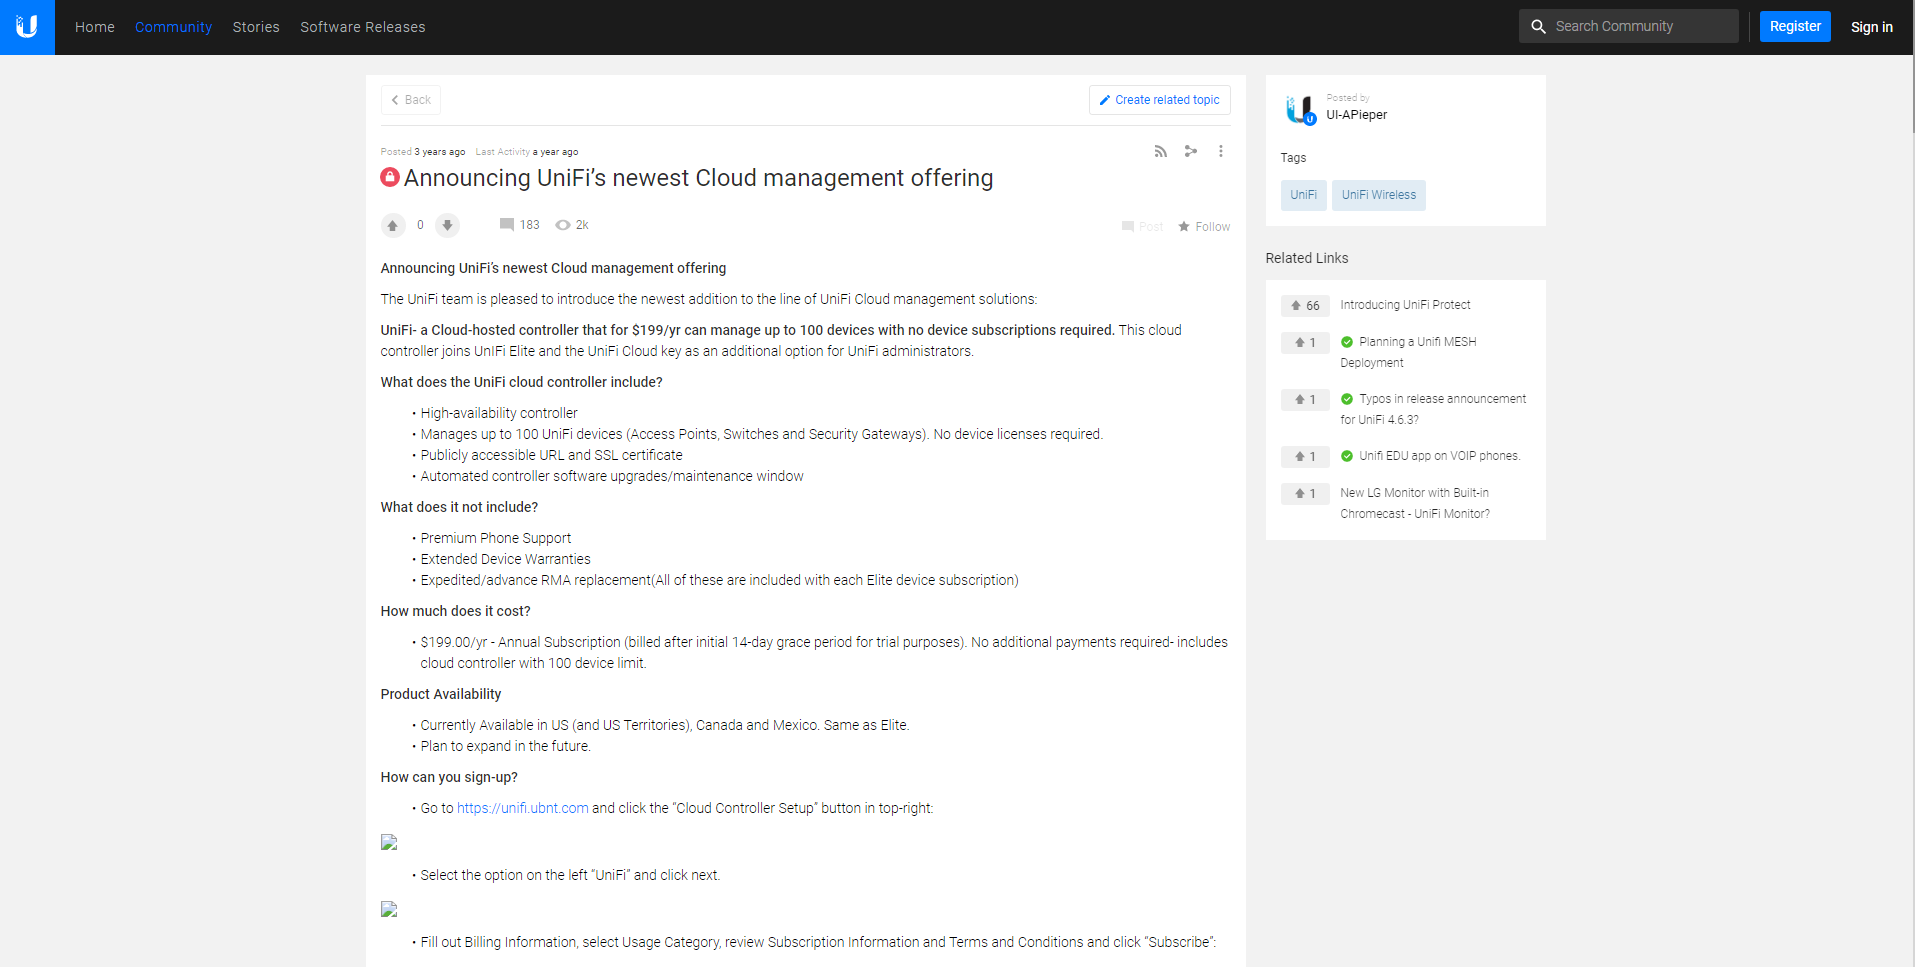Click the vote count '0' between the arrows
The height and width of the screenshot is (967, 1915).
click(x=420, y=225)
